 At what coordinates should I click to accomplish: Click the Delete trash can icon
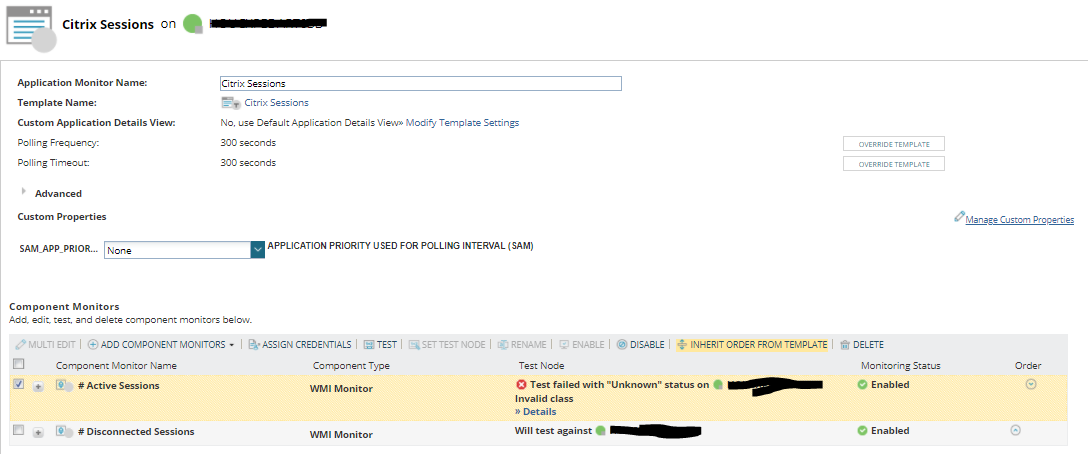click(x=844, y=344)
